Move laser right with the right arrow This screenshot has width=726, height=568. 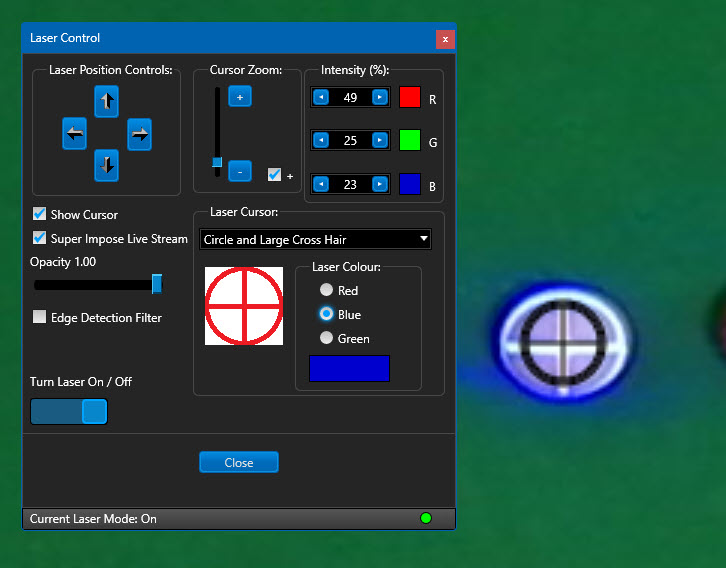point(139,134)
